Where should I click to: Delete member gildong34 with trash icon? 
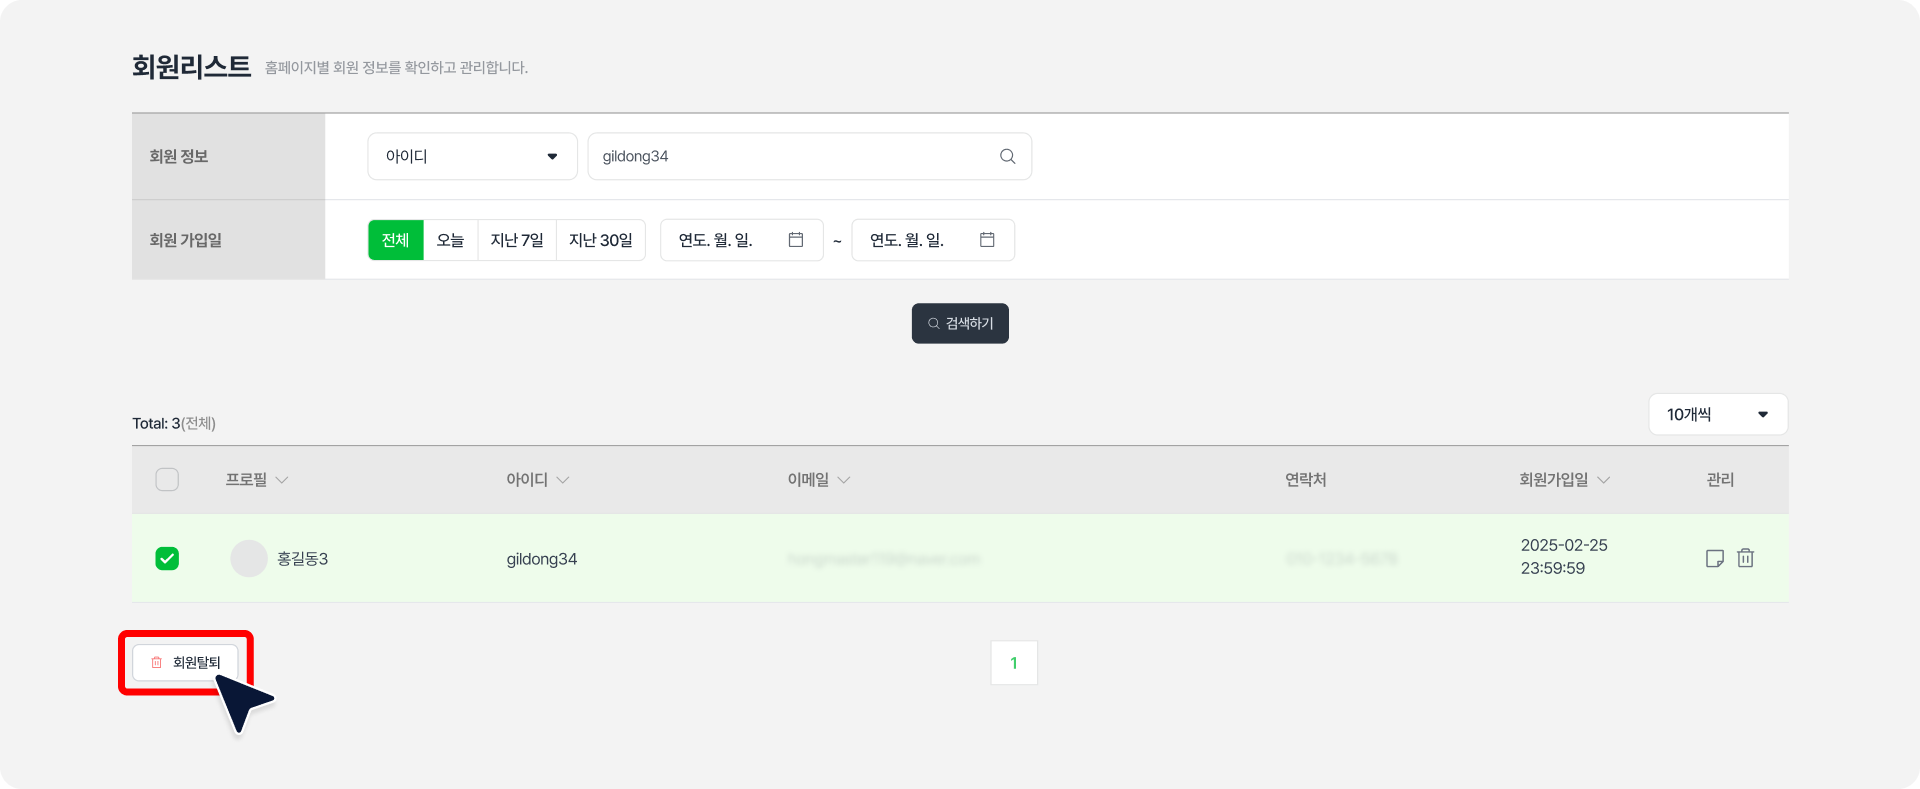(1745, 558)
